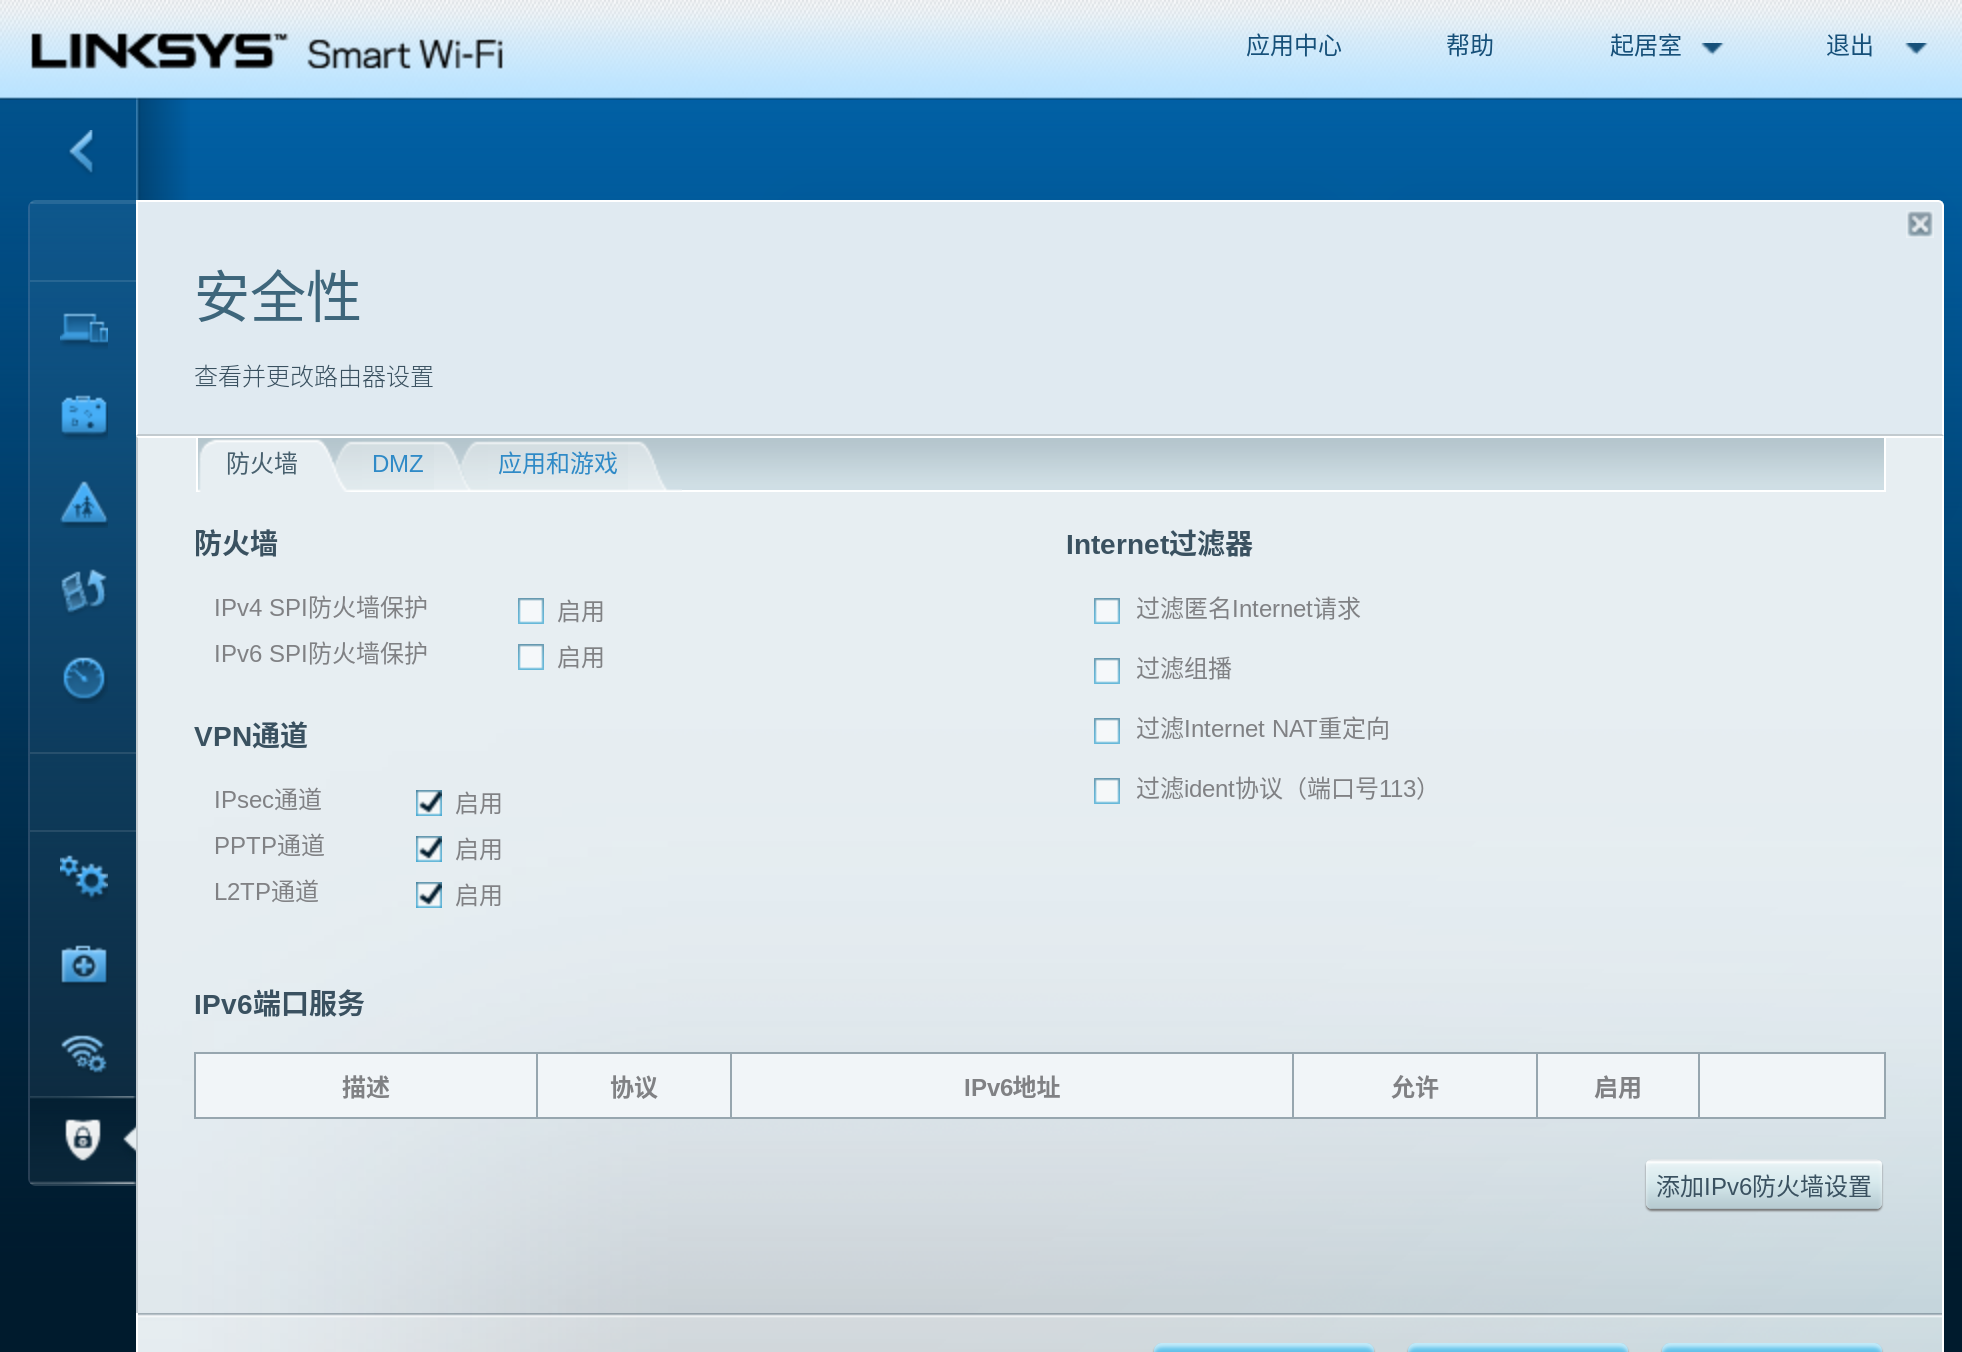Switch to the DMZ tab
Image resolution: width=1962 pixels, height=1352 pixels.
[397, 464]
